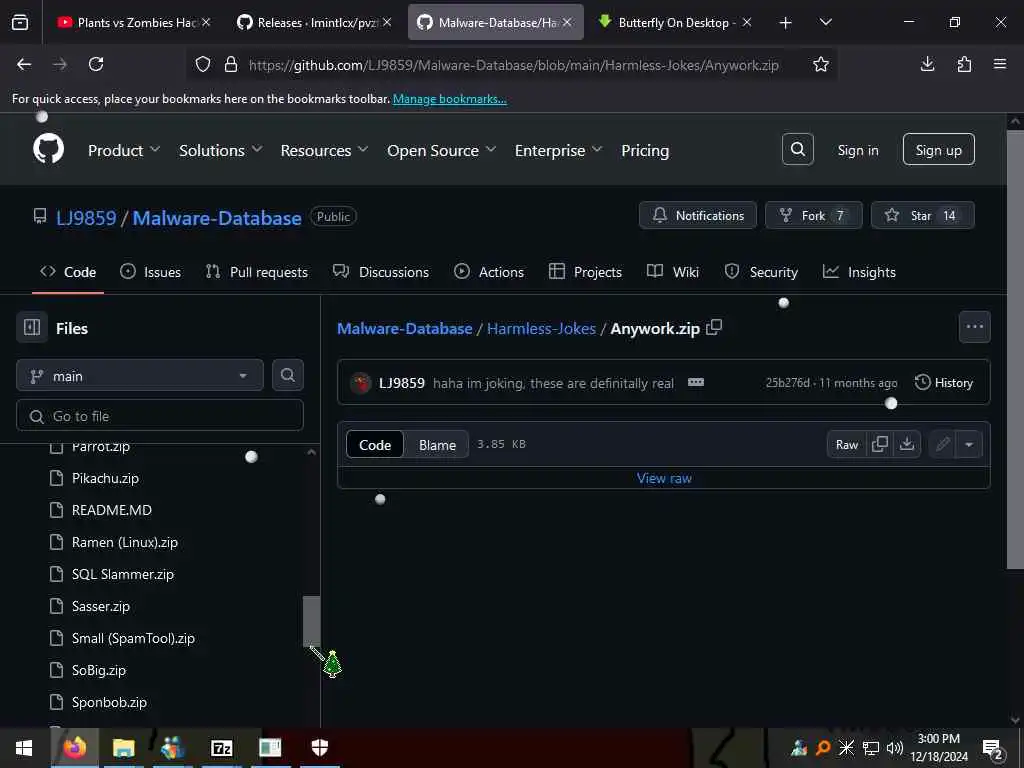The width and height of the screenshot is (1024, 768).
Task: Reload the current page
Action: pos(96,64)
